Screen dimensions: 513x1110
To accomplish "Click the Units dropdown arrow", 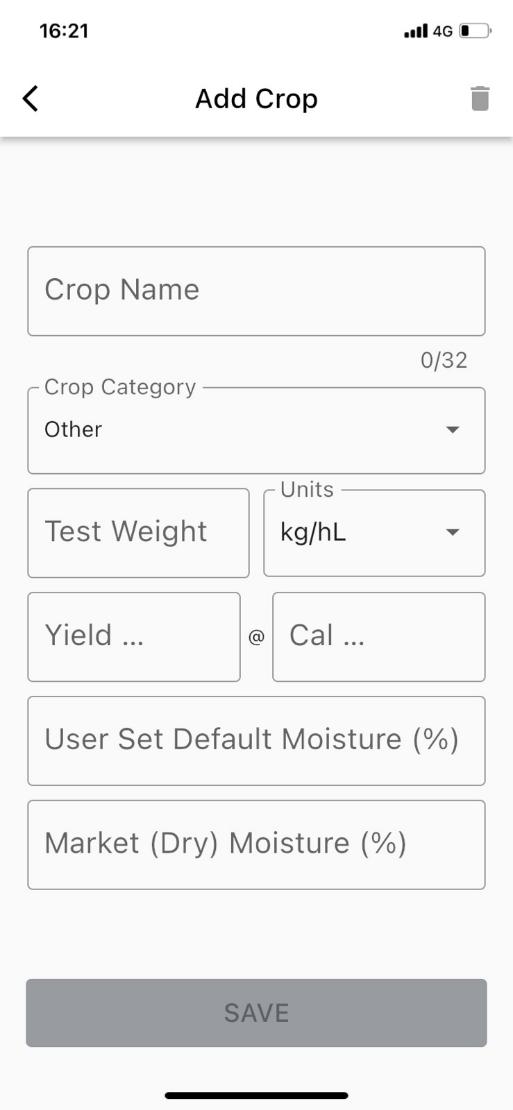I will pyautogui.click(x=453, y=532).
